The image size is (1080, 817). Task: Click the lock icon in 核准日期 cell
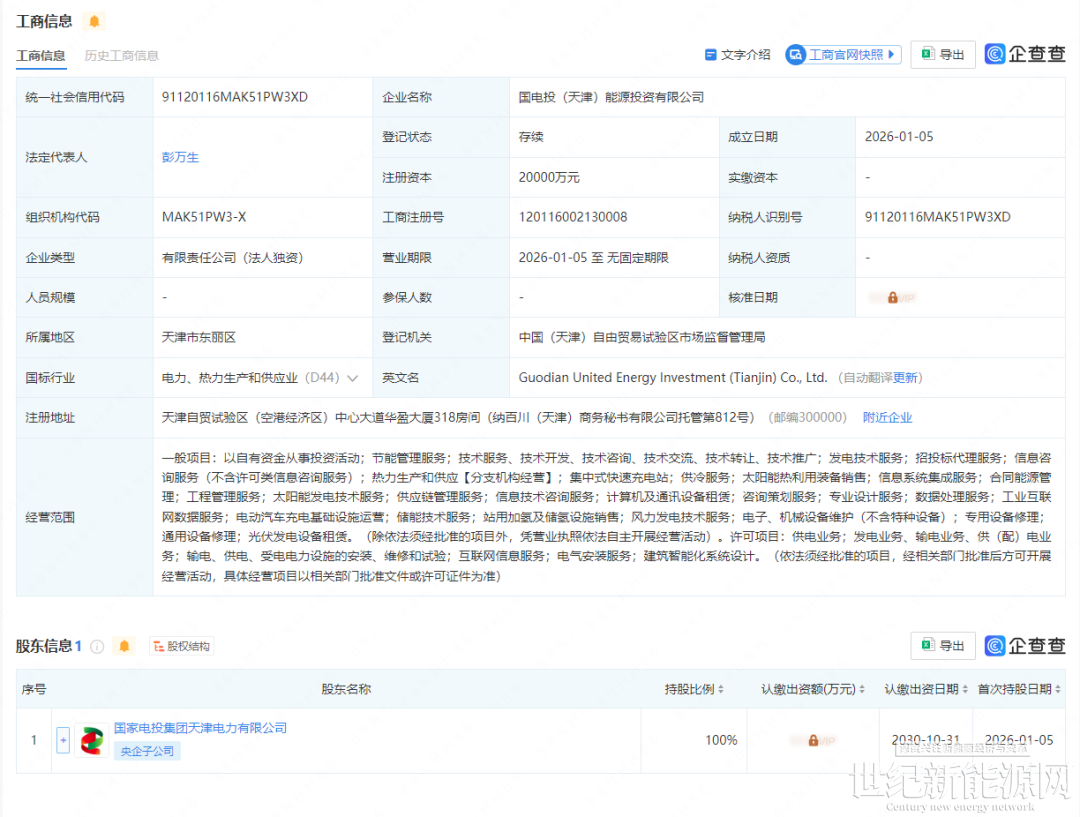coord(892,298)
